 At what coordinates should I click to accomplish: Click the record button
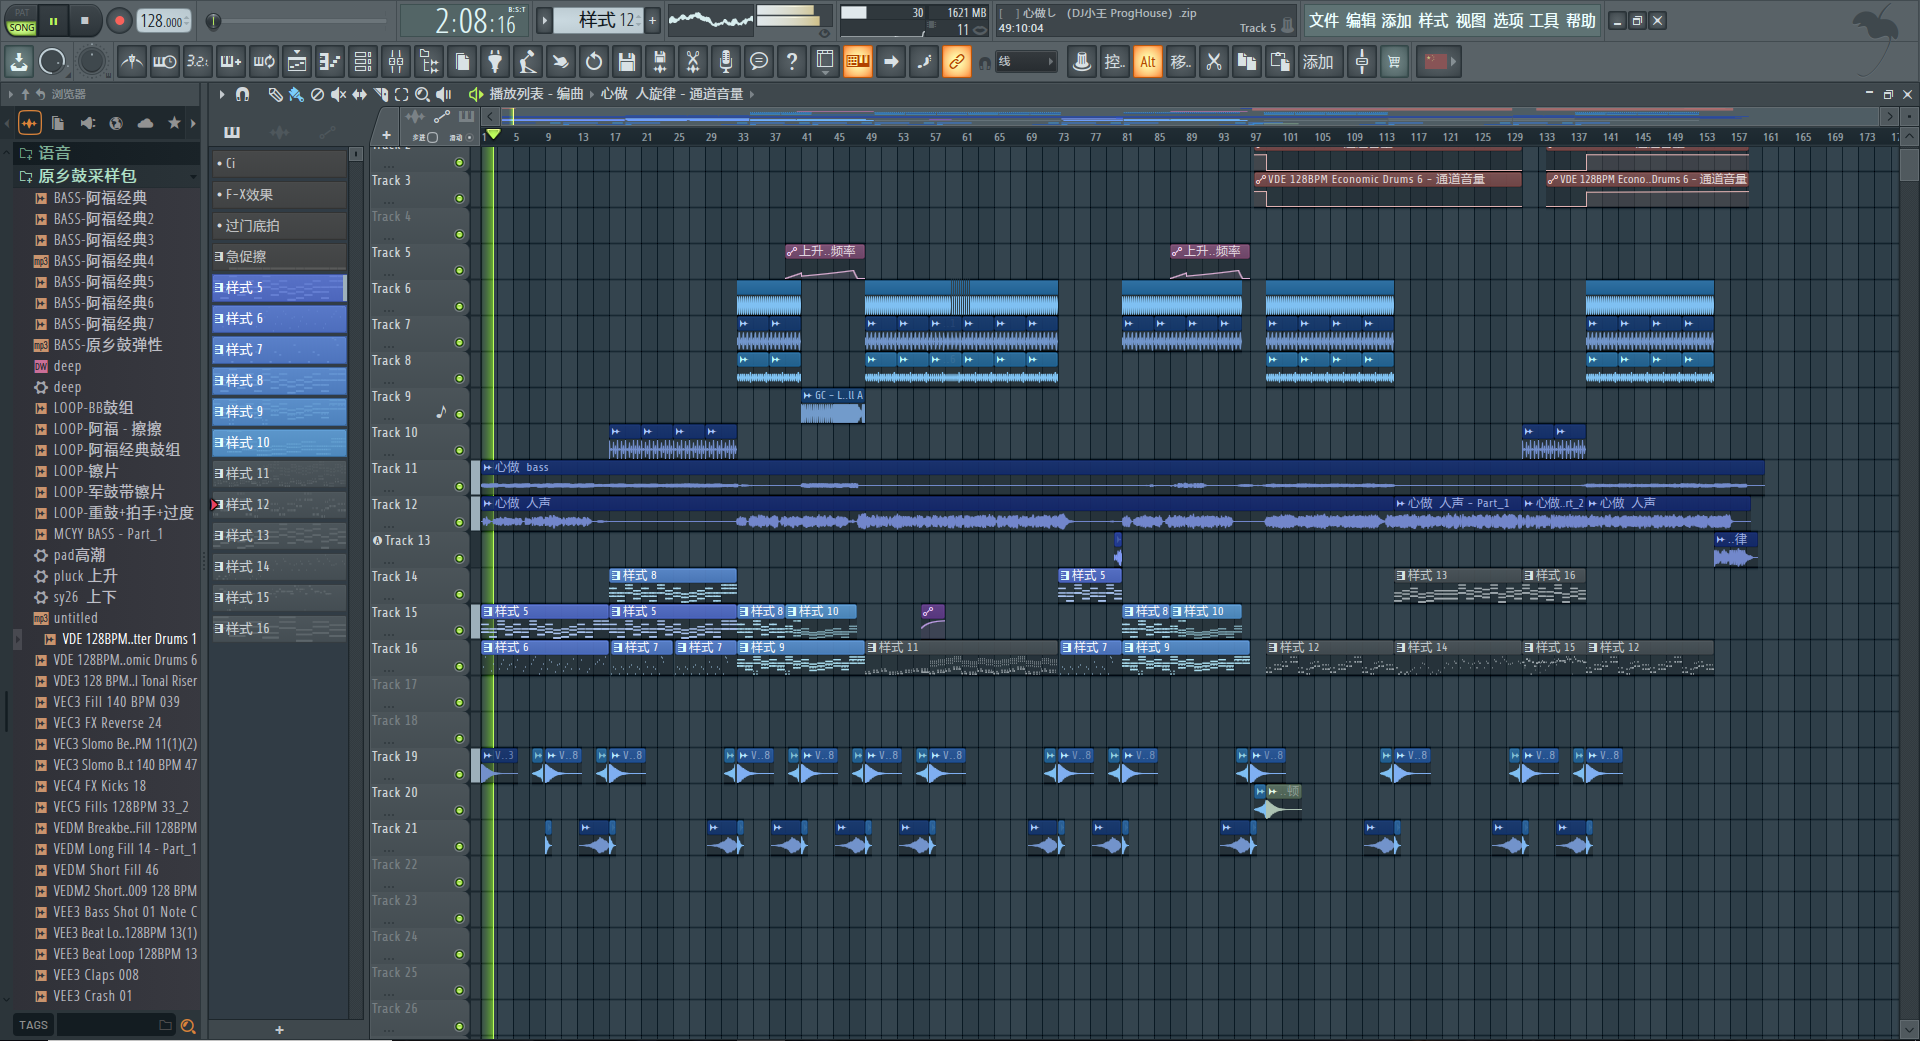point(119,20)
